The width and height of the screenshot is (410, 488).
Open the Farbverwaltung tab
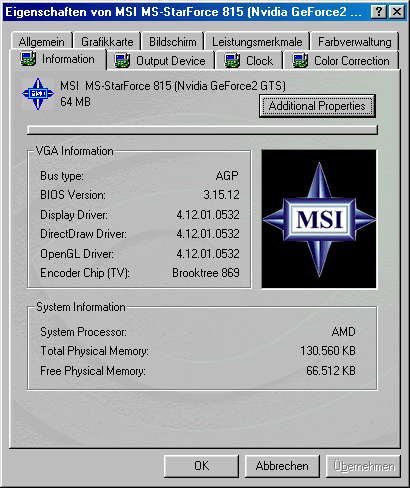pos(355,42)
